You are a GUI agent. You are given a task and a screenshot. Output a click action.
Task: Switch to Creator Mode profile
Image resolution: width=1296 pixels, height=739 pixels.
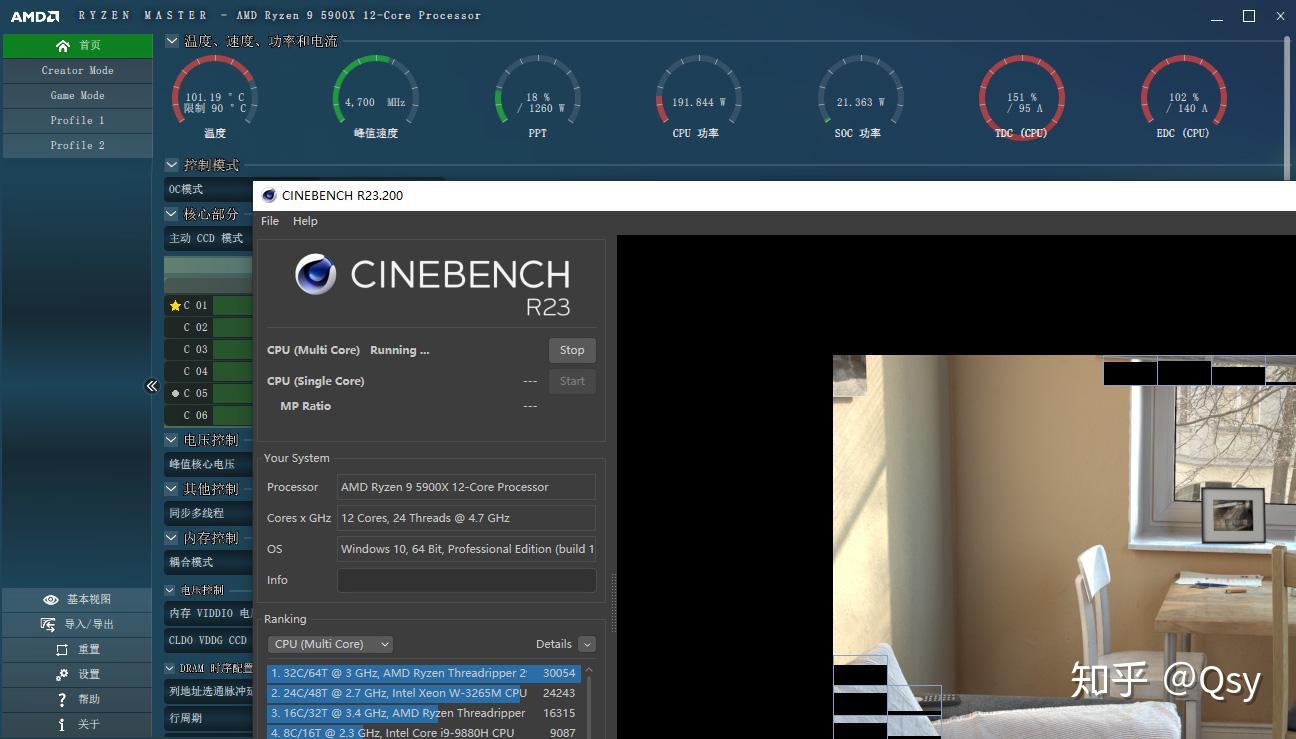(78, 70)
